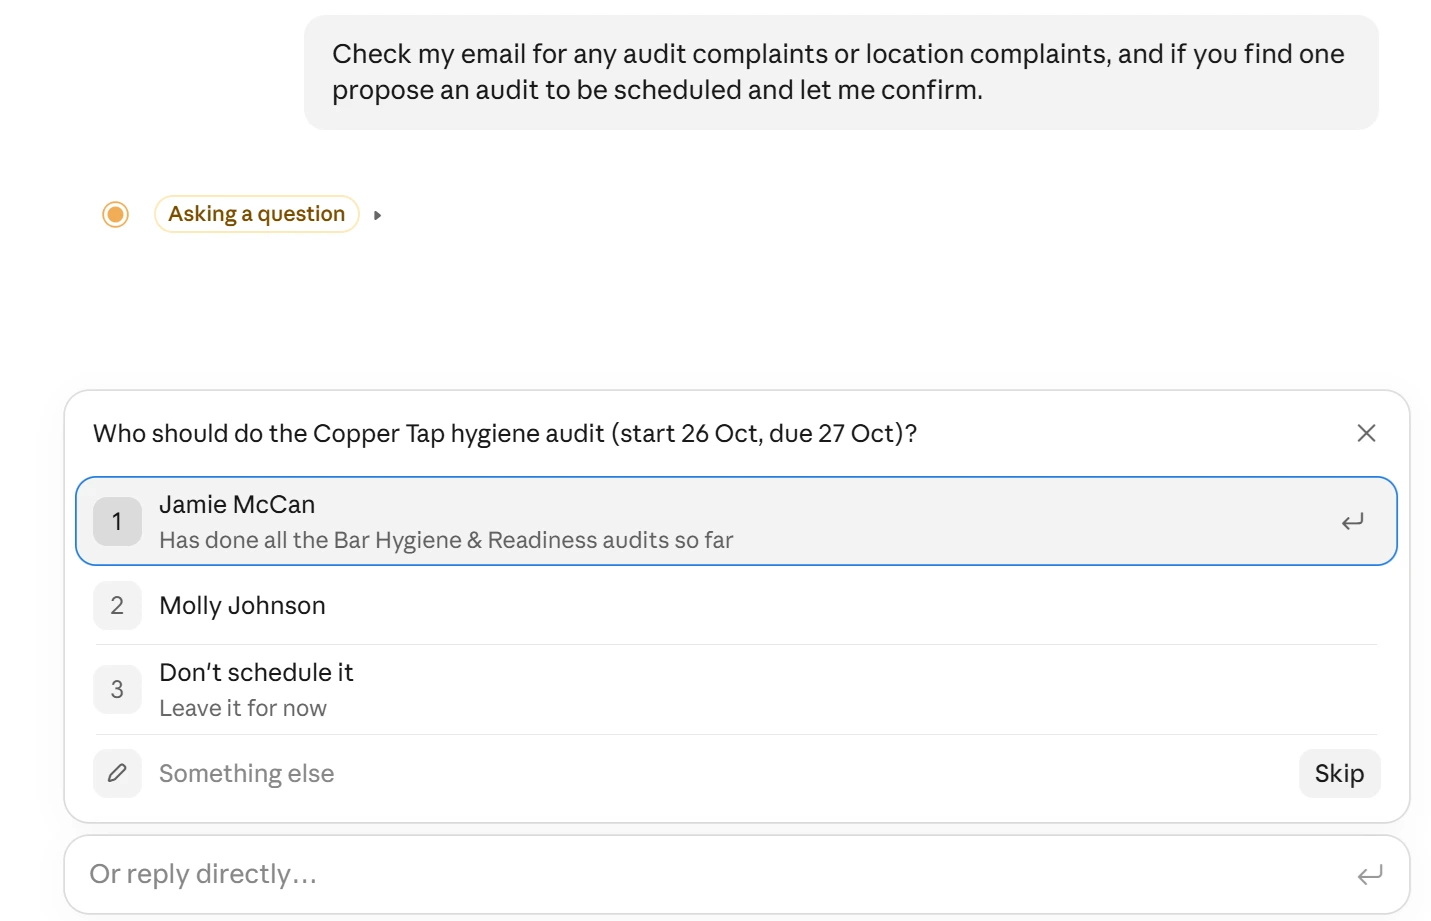Focus the Or reply directly input box
The height and width of the screenshot is (921, 1431).
point(736,875)
